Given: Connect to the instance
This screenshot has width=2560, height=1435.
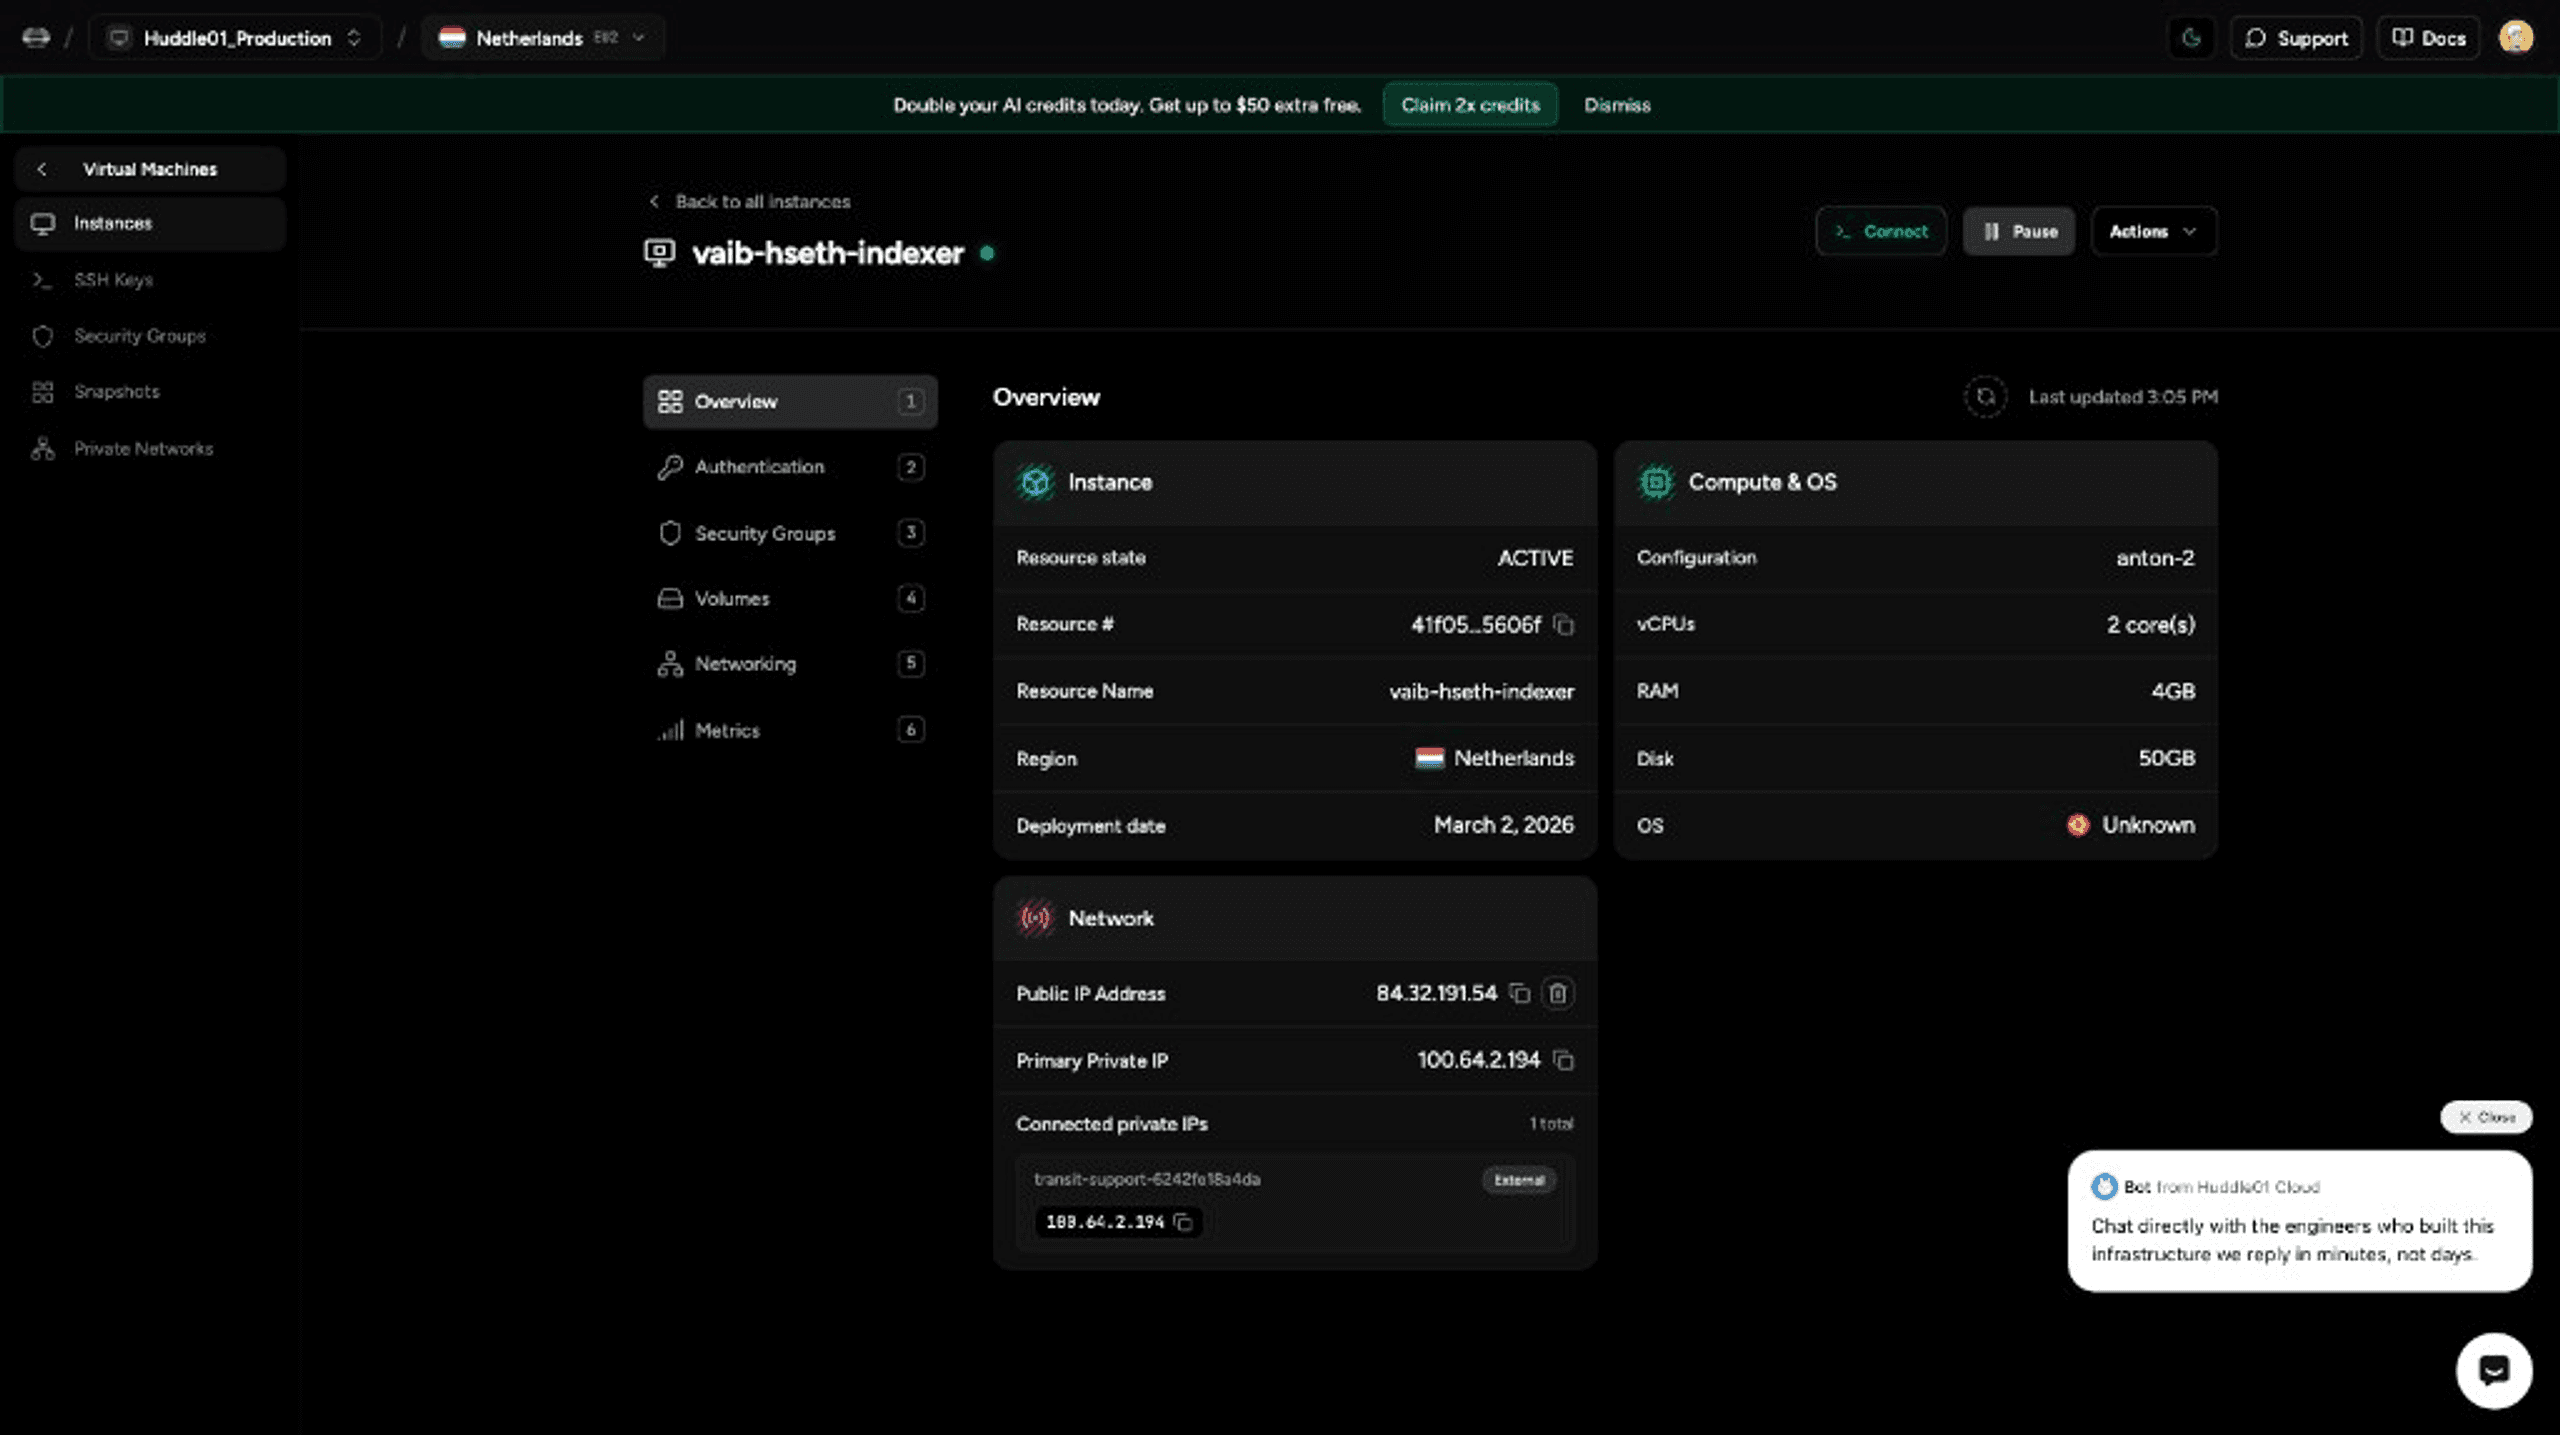Looking at the screenshot, I should click(x=1880, y=231).
